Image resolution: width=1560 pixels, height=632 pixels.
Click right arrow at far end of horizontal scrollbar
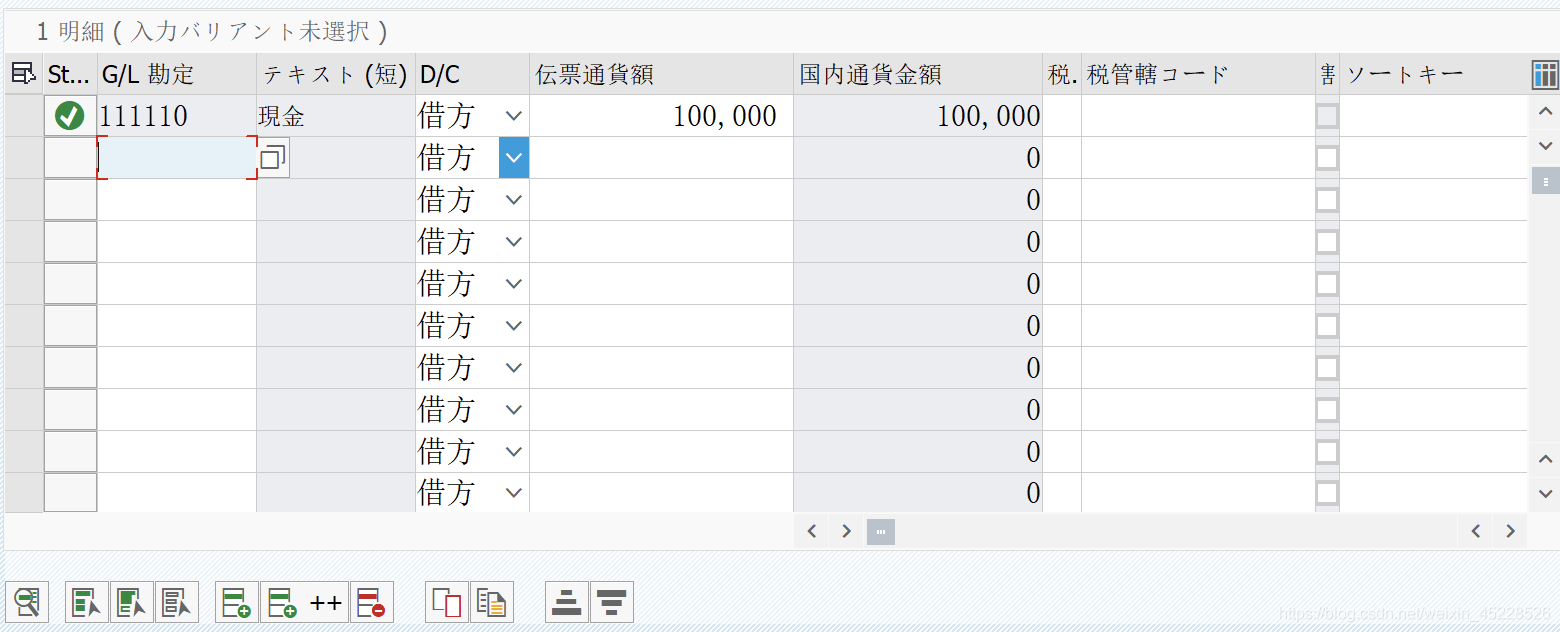pyautogui.click(x=1510, y=531)
